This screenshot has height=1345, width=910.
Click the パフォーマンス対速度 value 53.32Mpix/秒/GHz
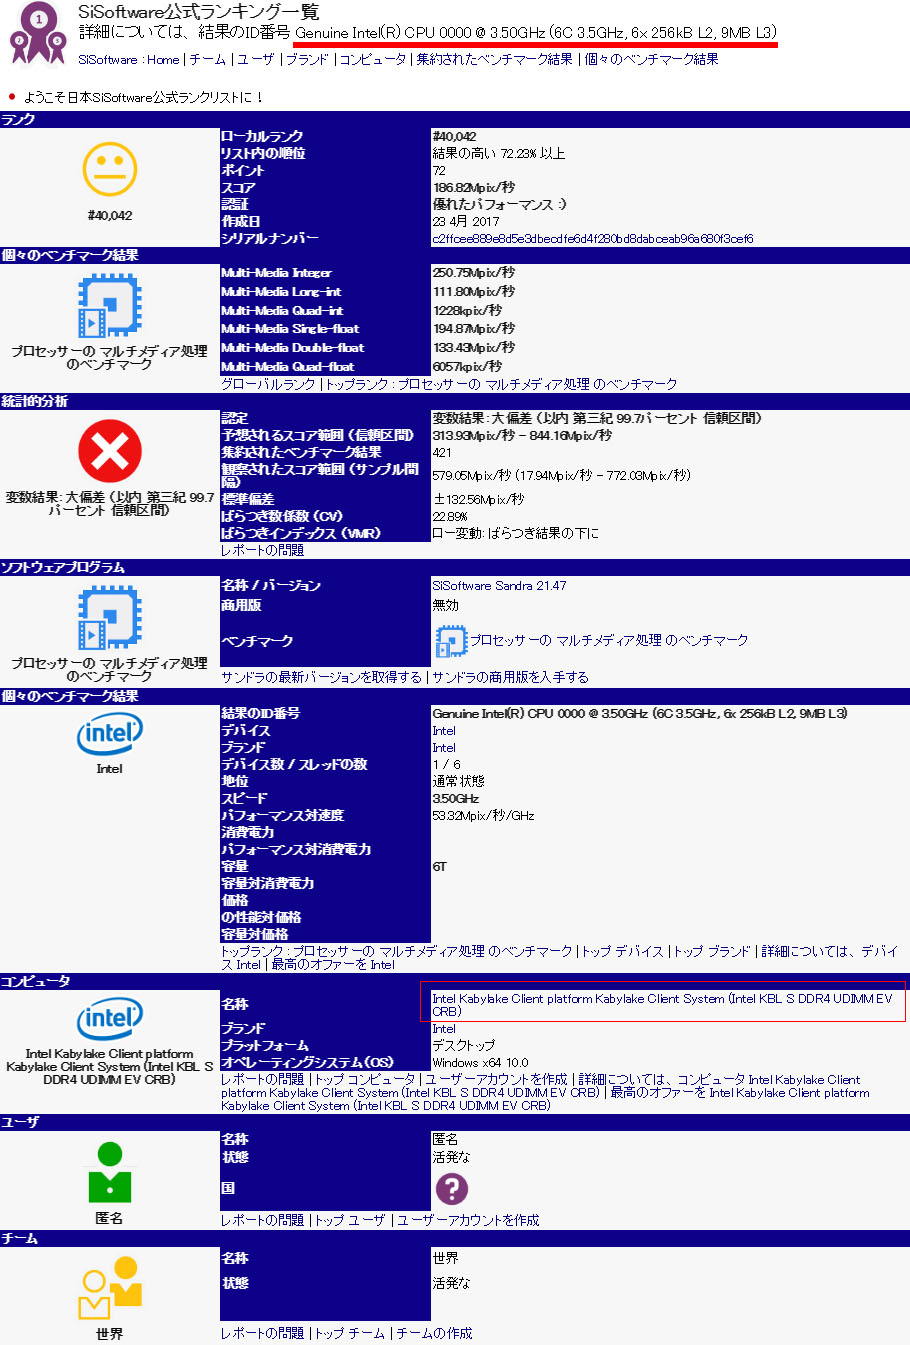(x=483, y=816)
